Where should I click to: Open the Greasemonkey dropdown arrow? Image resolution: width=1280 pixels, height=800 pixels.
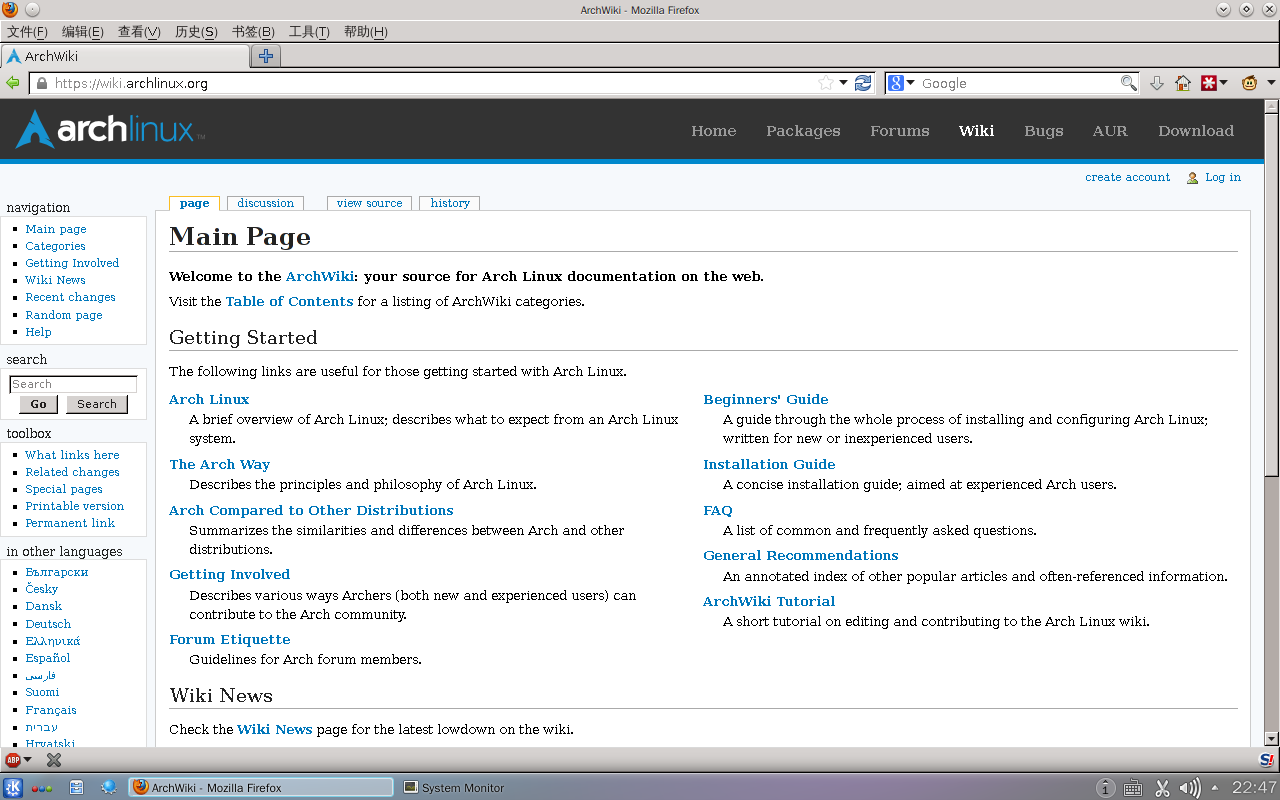pyautogui.click(x=1271, y=83)
